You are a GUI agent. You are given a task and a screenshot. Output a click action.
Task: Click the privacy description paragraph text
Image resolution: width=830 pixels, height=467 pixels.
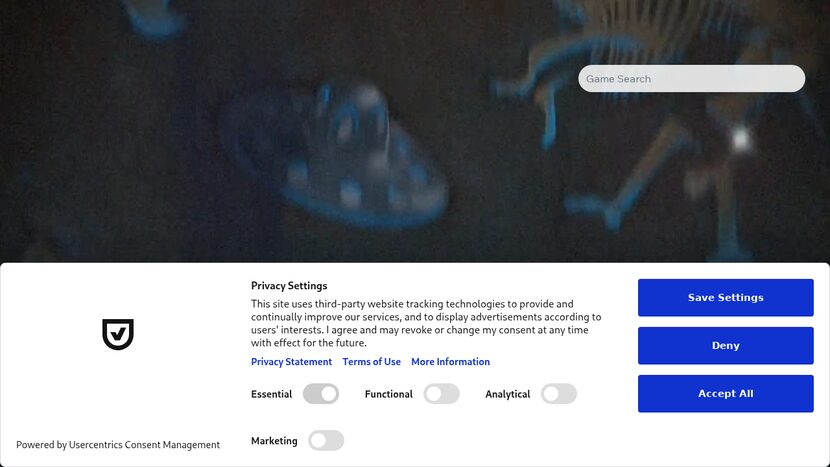[426, 324]
